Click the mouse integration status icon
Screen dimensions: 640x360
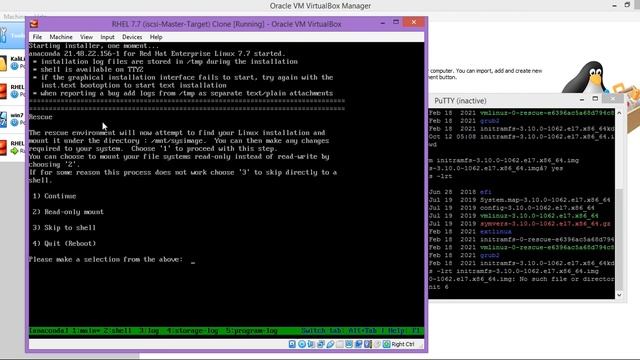point(377,344)
